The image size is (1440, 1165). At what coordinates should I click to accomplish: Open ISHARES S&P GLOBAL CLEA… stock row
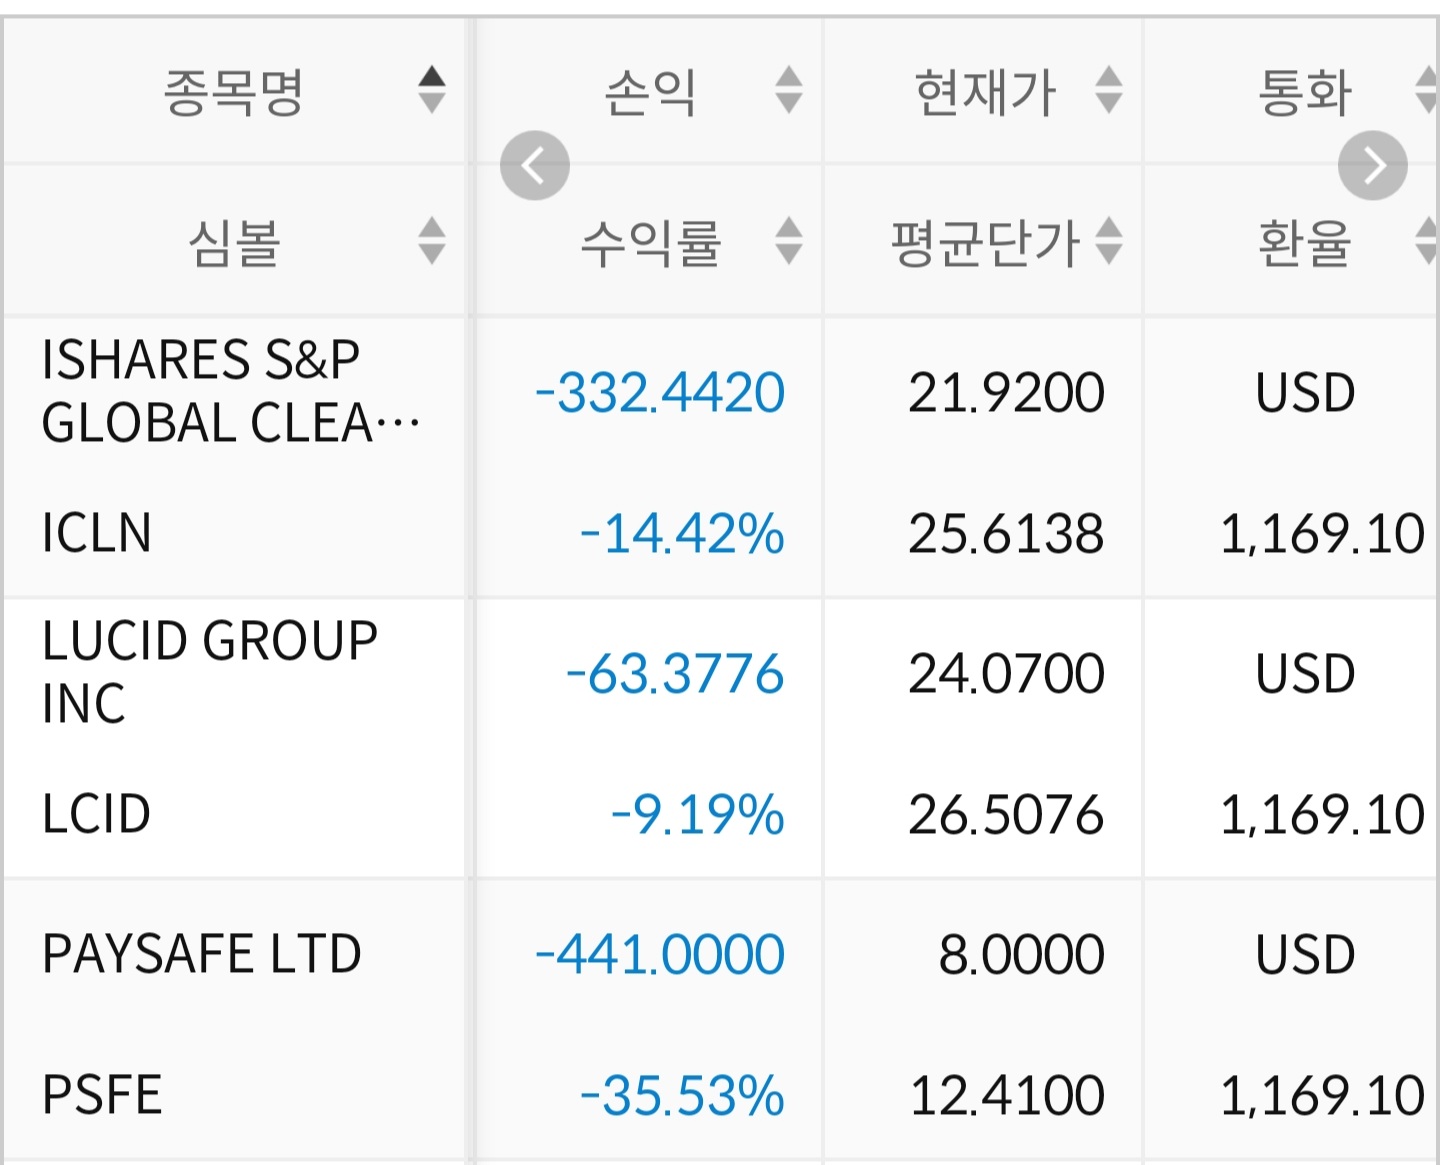point(230,392)
